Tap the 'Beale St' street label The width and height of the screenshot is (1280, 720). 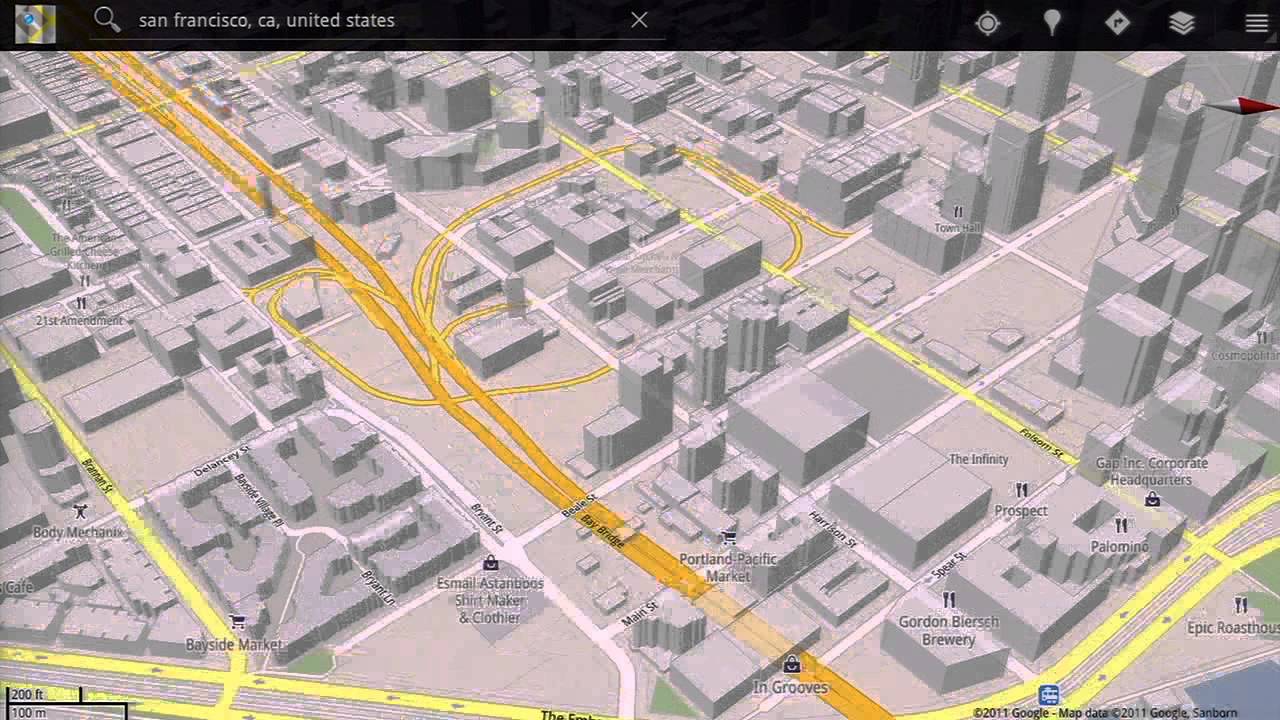[x=580, y=504]
